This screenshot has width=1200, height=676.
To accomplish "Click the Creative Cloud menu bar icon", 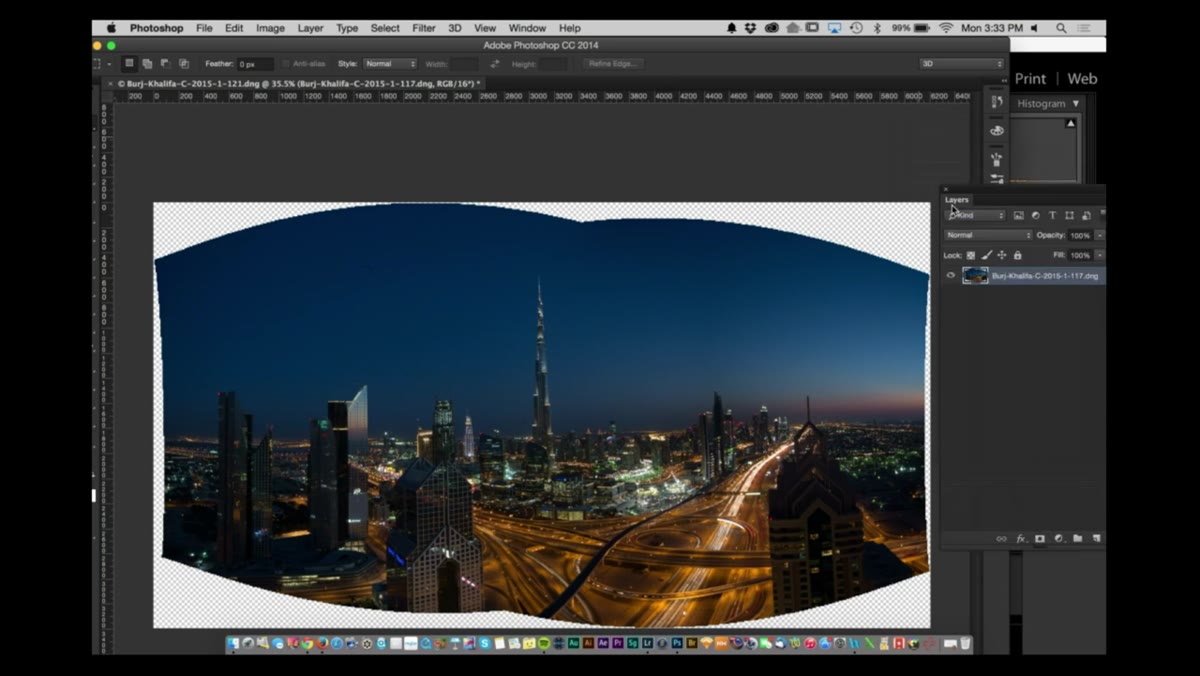I will (x=772, y=28).
